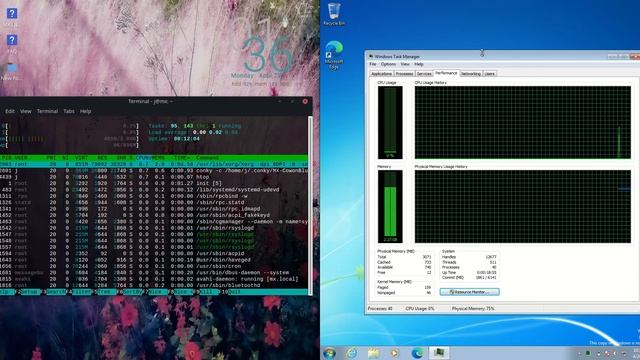This screenshot has height=360, width=640.
Task: Open Windows Media Player taskbar icon
Action: tap(395, 353)
